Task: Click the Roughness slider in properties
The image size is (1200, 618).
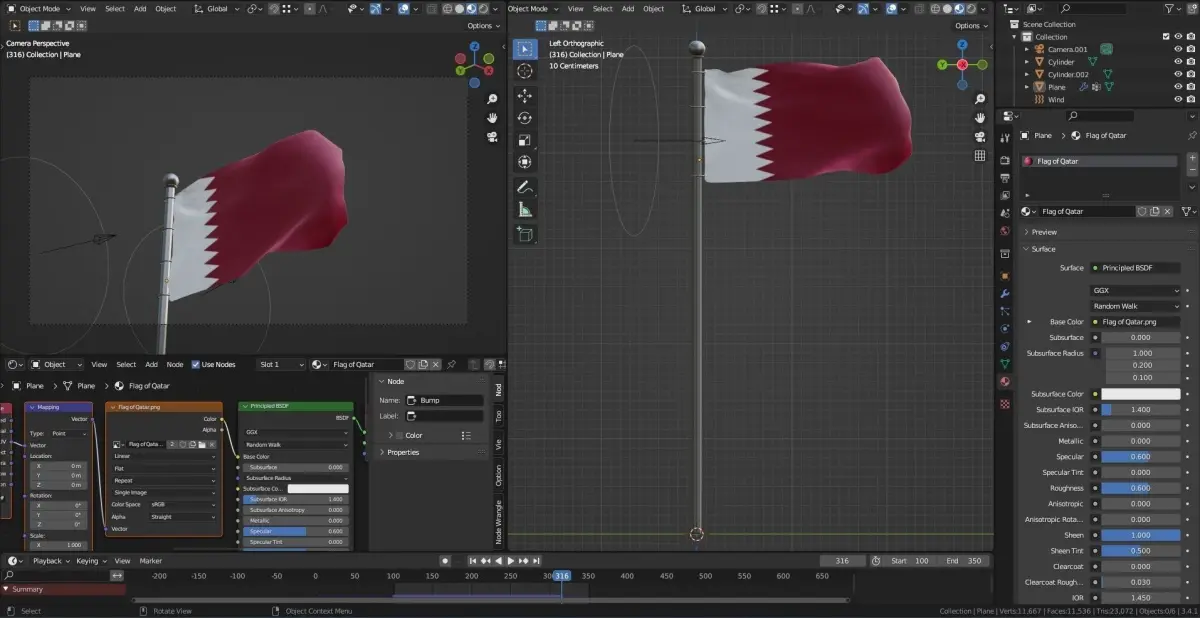Action: click(x=1141, y=488)
